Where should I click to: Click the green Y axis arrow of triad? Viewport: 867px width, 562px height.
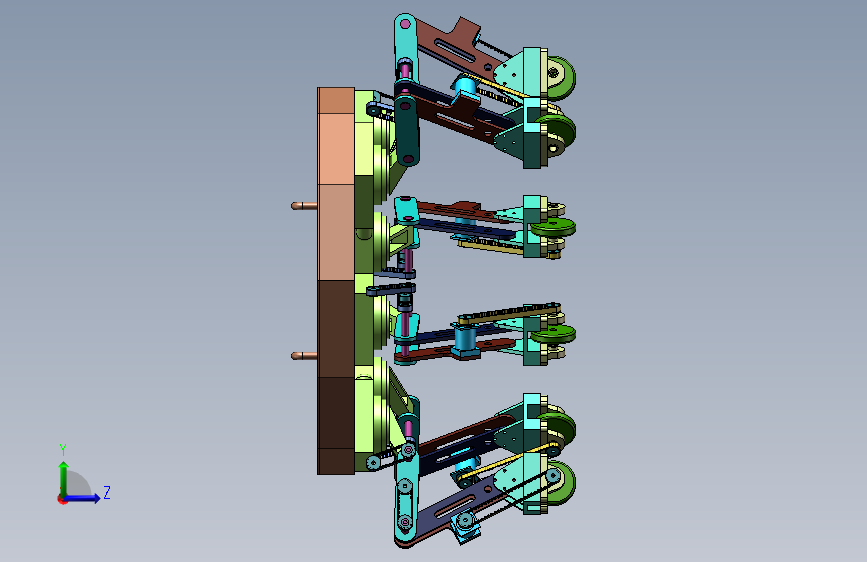(x=63, y=479)
